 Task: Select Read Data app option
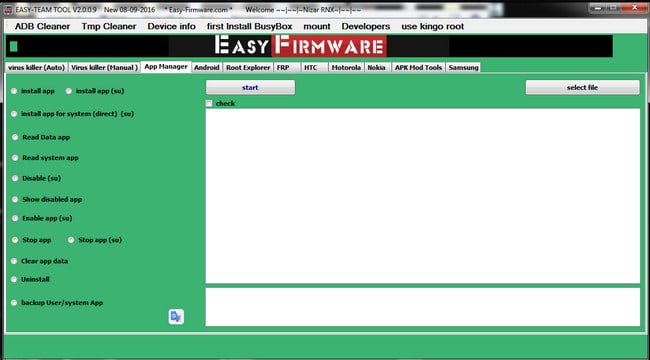pos(15,137)
